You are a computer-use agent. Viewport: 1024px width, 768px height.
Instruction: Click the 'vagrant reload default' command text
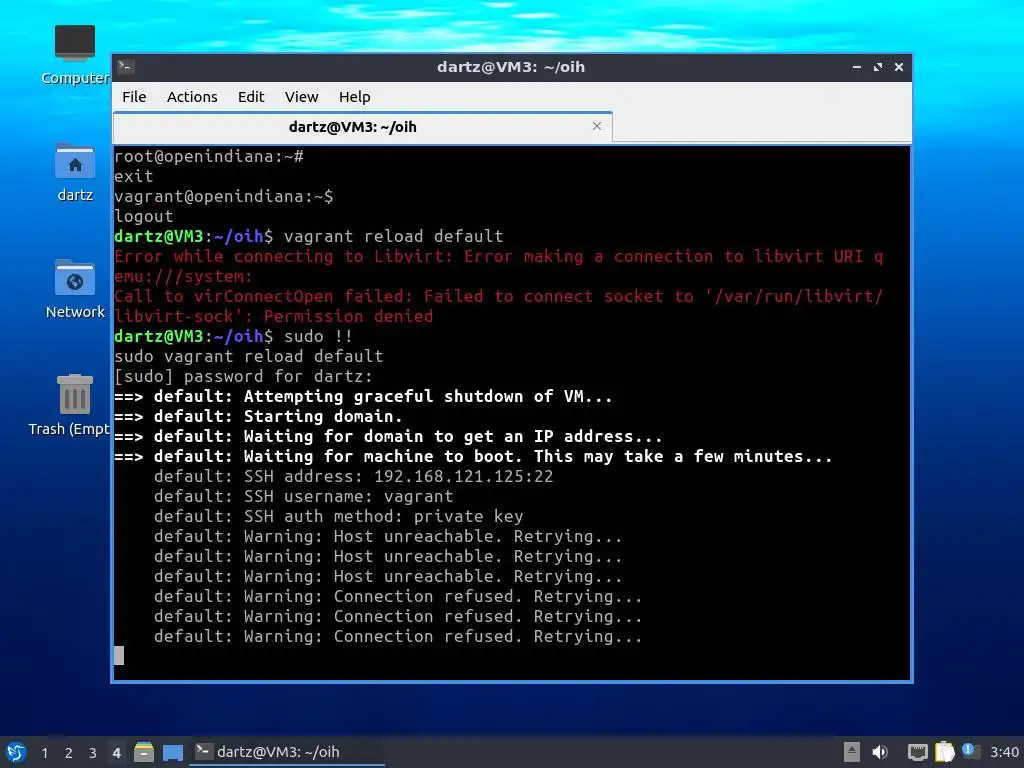click(x=394, y=236)
